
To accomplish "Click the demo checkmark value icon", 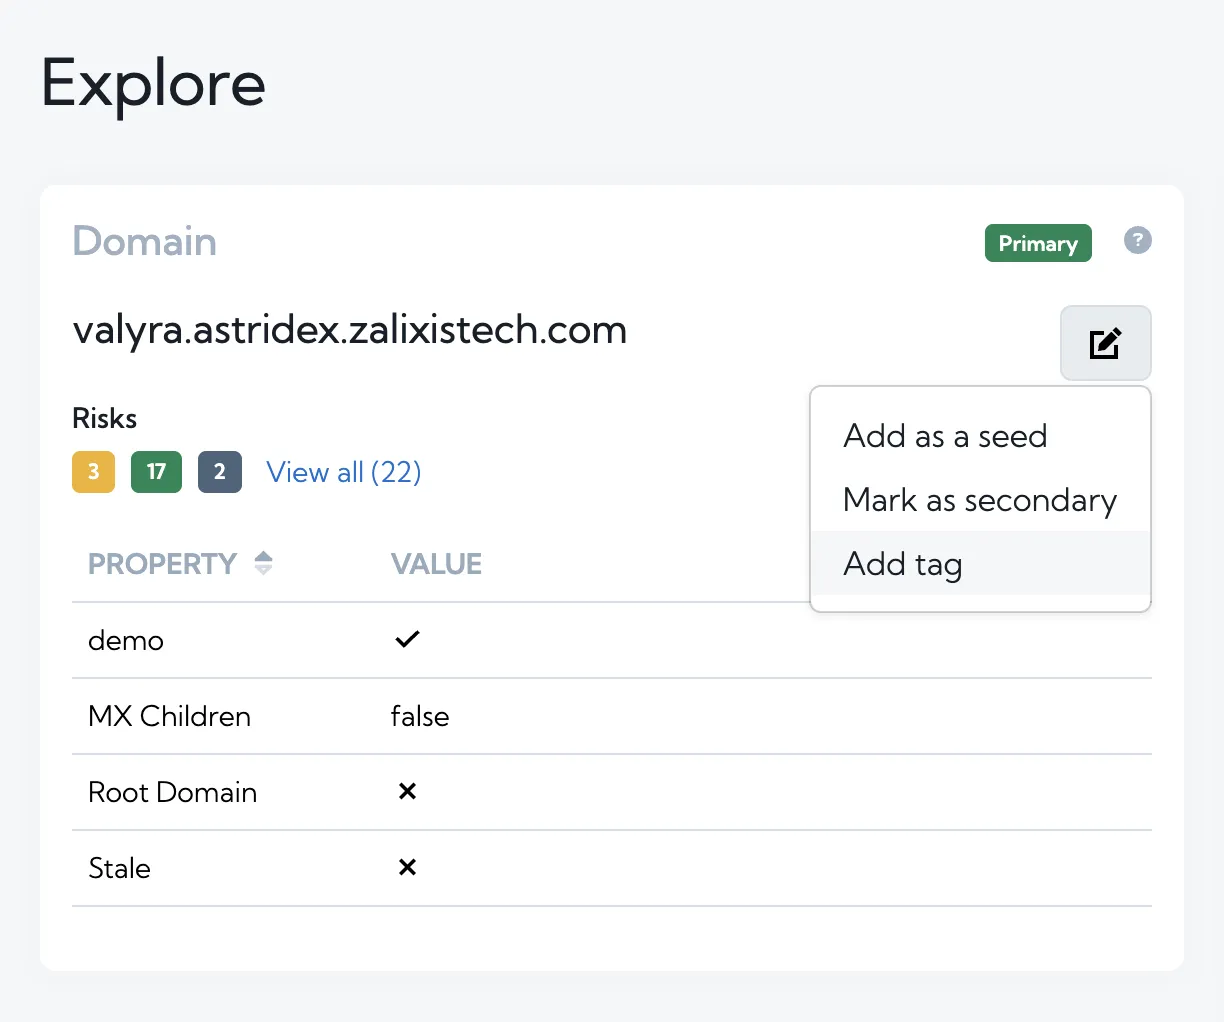I will click(x=407, y=639).
